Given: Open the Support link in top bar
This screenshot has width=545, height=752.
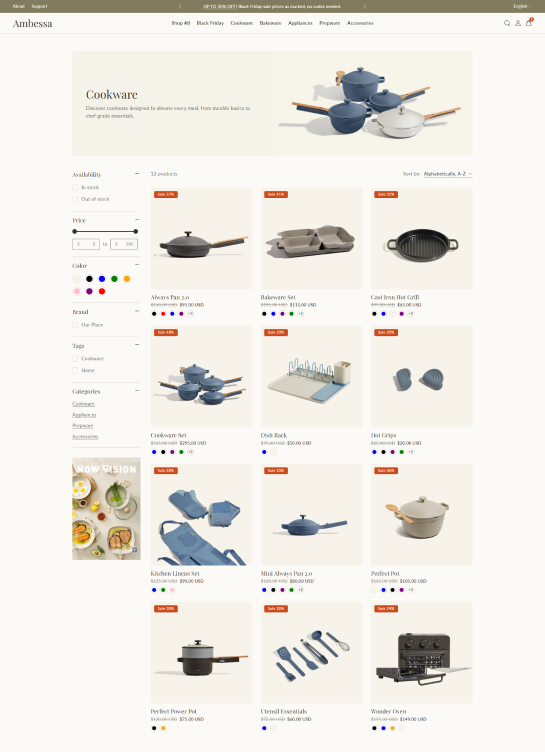Looking at the screenshot, I should [x=39, y=6].
